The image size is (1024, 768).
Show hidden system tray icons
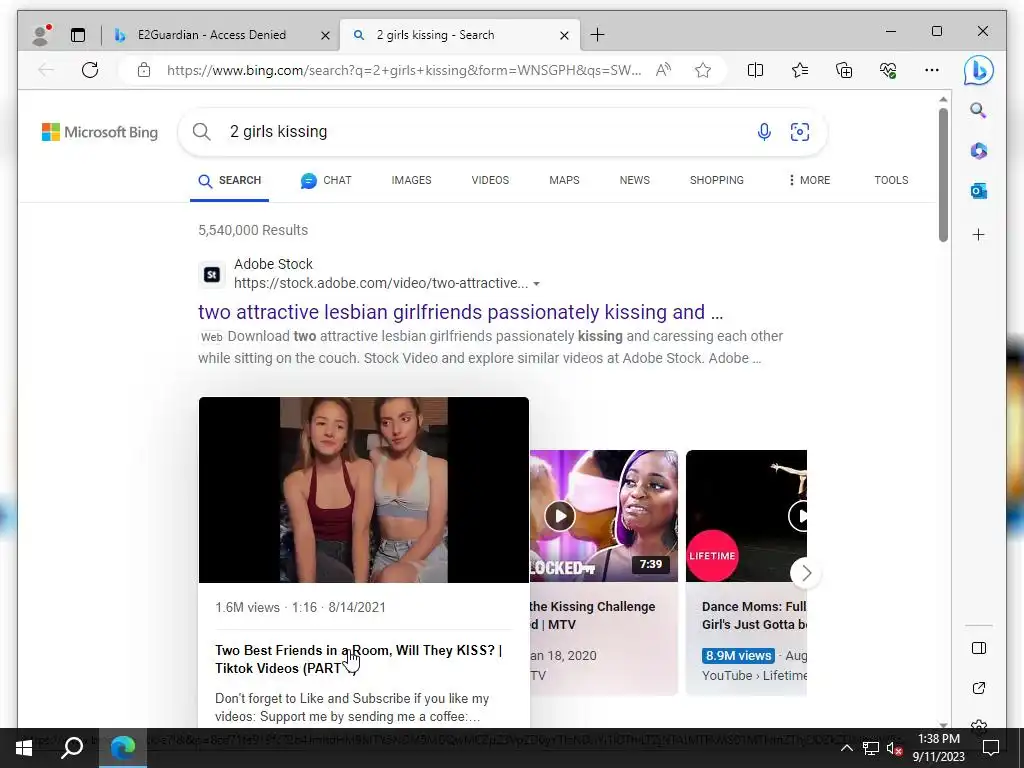tap(846, 748)
